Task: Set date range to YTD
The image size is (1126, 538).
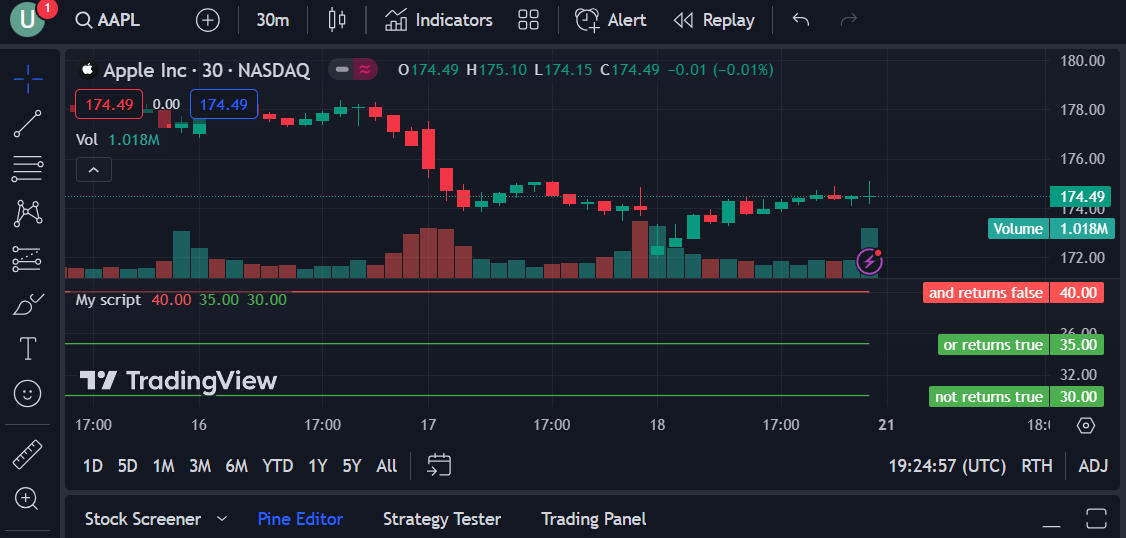Action: coord(277,465)
